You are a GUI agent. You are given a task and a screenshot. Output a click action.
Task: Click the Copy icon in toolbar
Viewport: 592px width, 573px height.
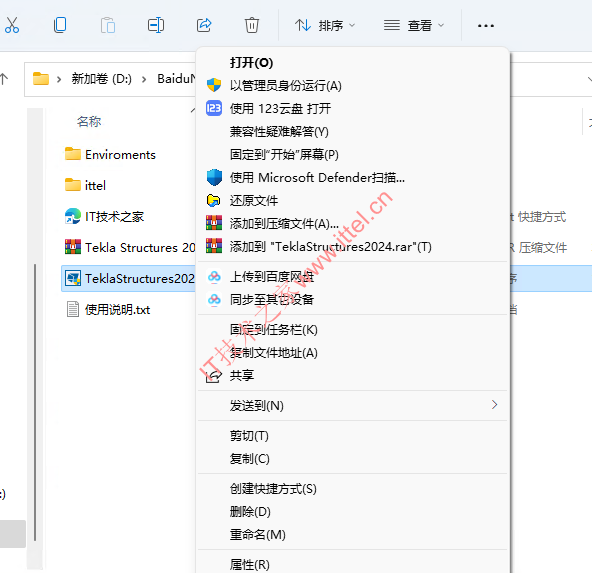(60, 25)
